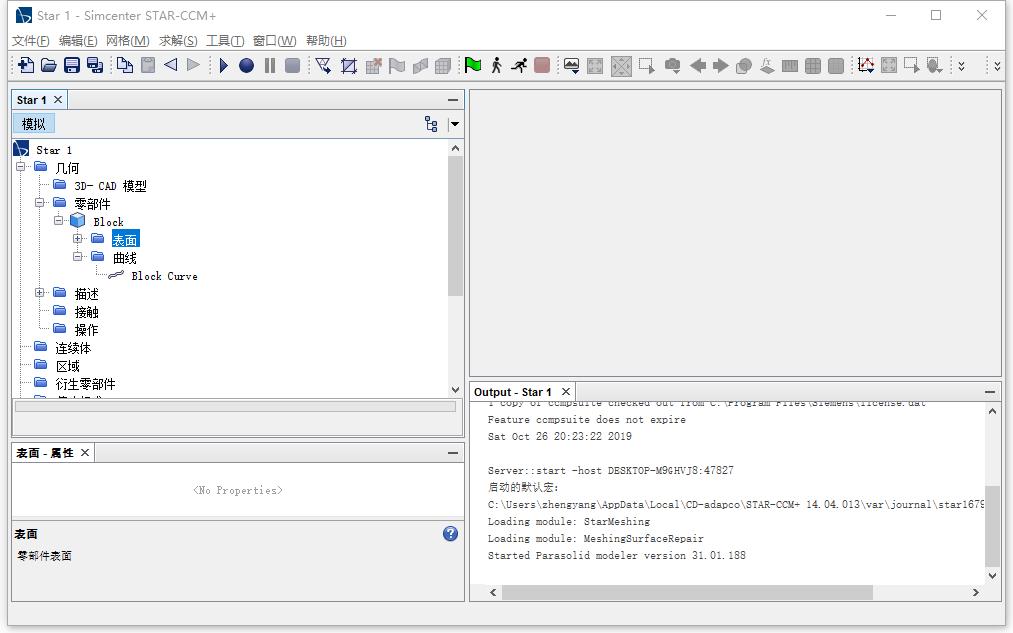Close the Star 1 tab
Image resolution: width=1013 pixels, height=633 pixels.
click(58, 99)
